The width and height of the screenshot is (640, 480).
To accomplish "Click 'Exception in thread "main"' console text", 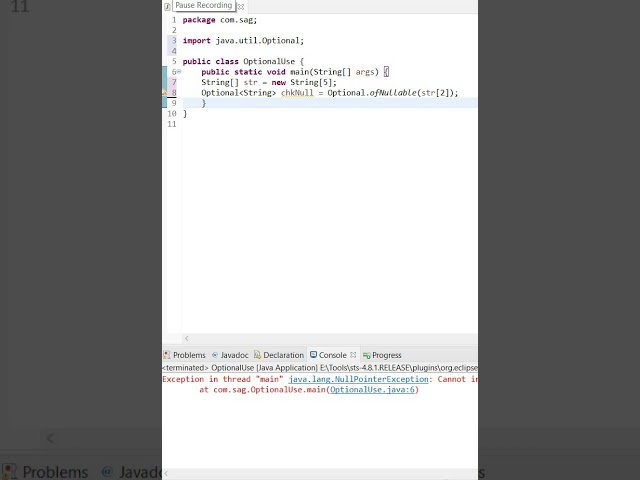I will 223,379.
